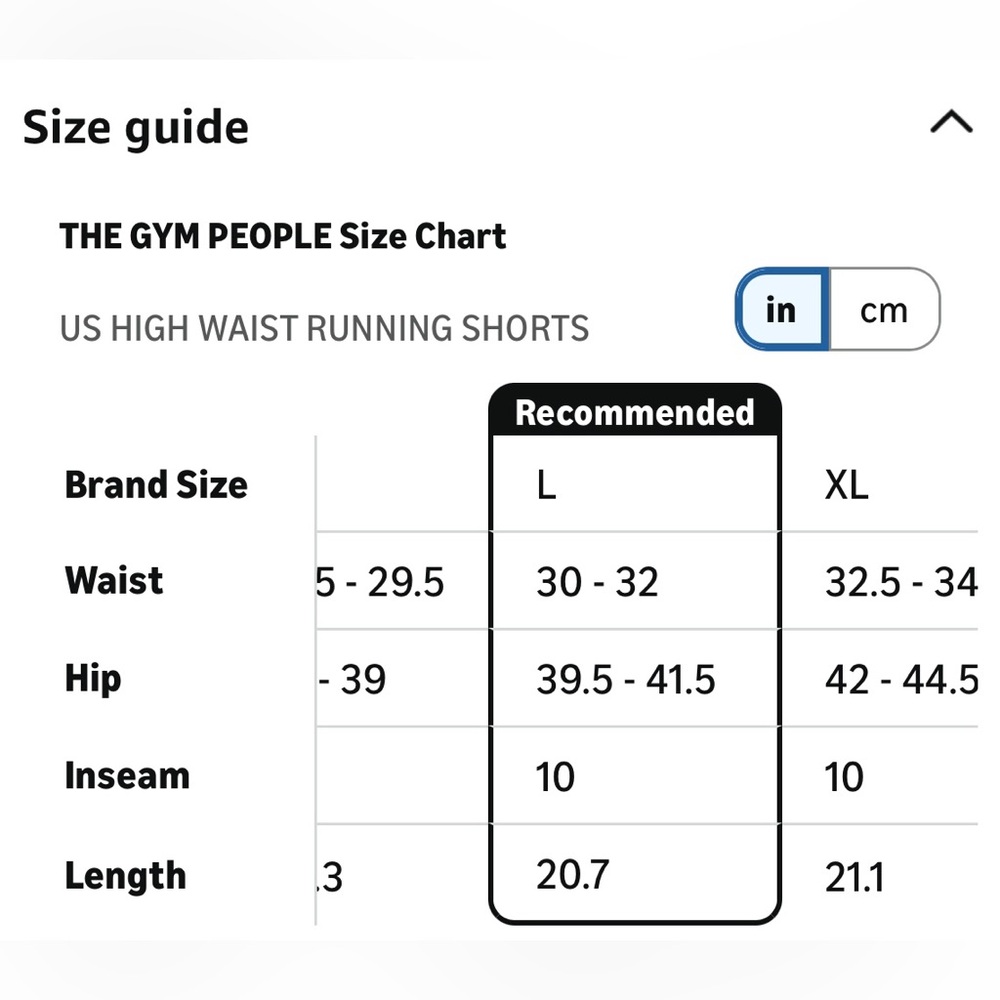Click waist value 30 - 32
Screen dimensions: 1000x1000
597,582
